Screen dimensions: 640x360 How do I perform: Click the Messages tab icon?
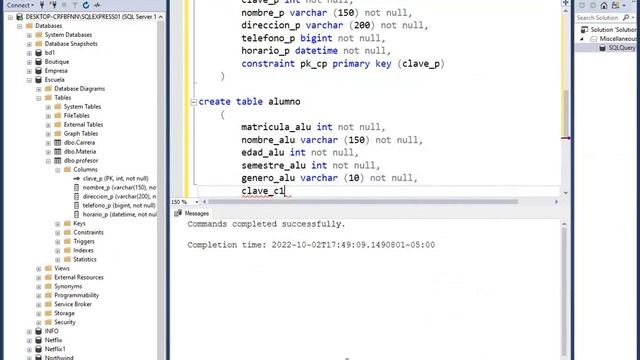point(178,213)
